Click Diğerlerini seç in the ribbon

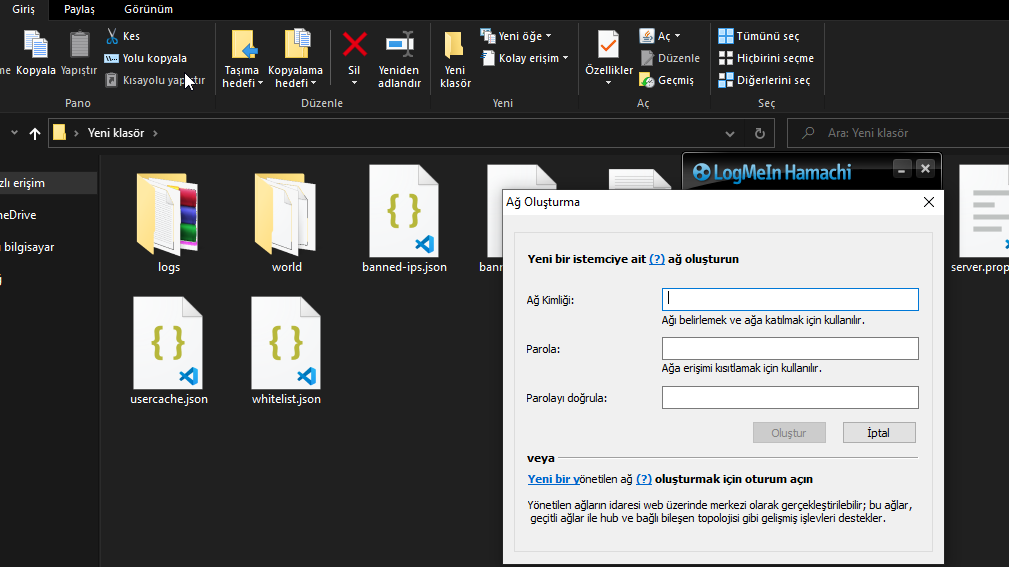(764, 80)
